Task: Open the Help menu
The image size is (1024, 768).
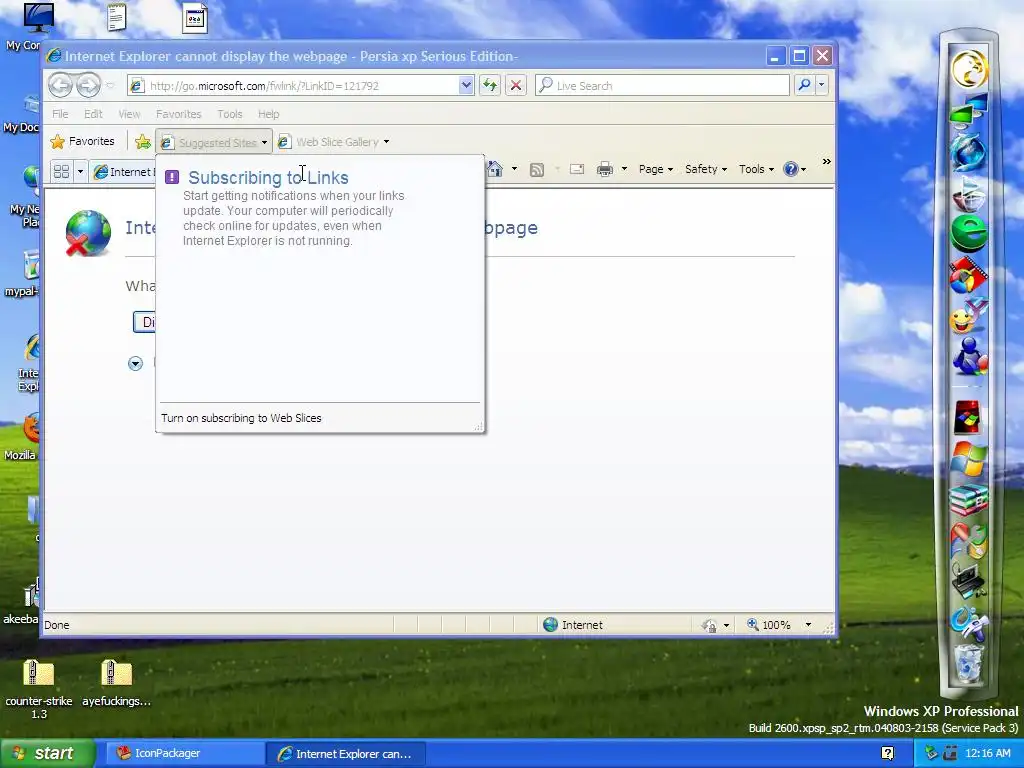Action: click(x=268, y=114)
